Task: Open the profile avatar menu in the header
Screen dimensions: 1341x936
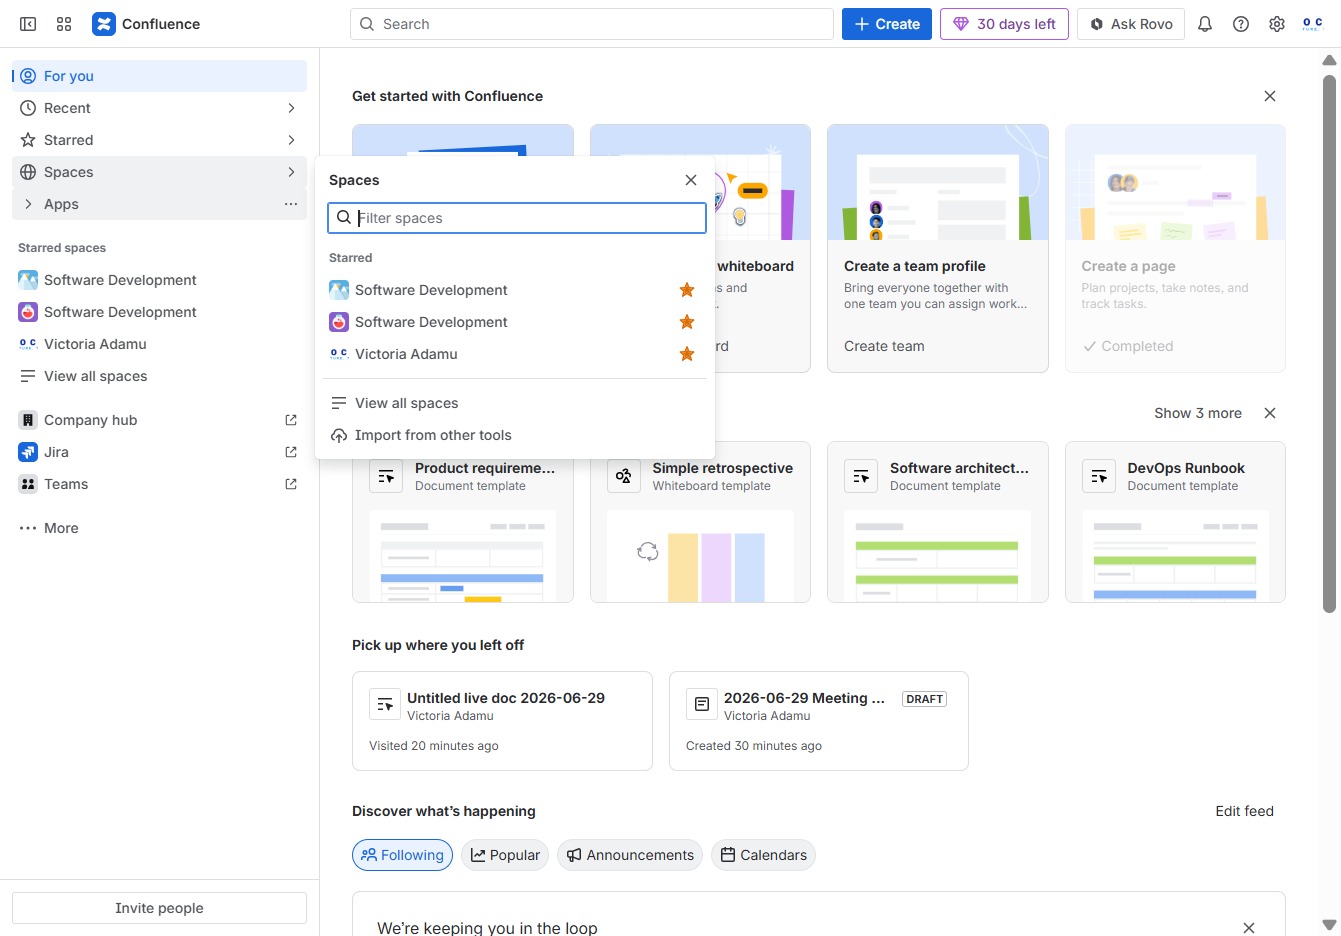Action: click(x=1313, y=24)
